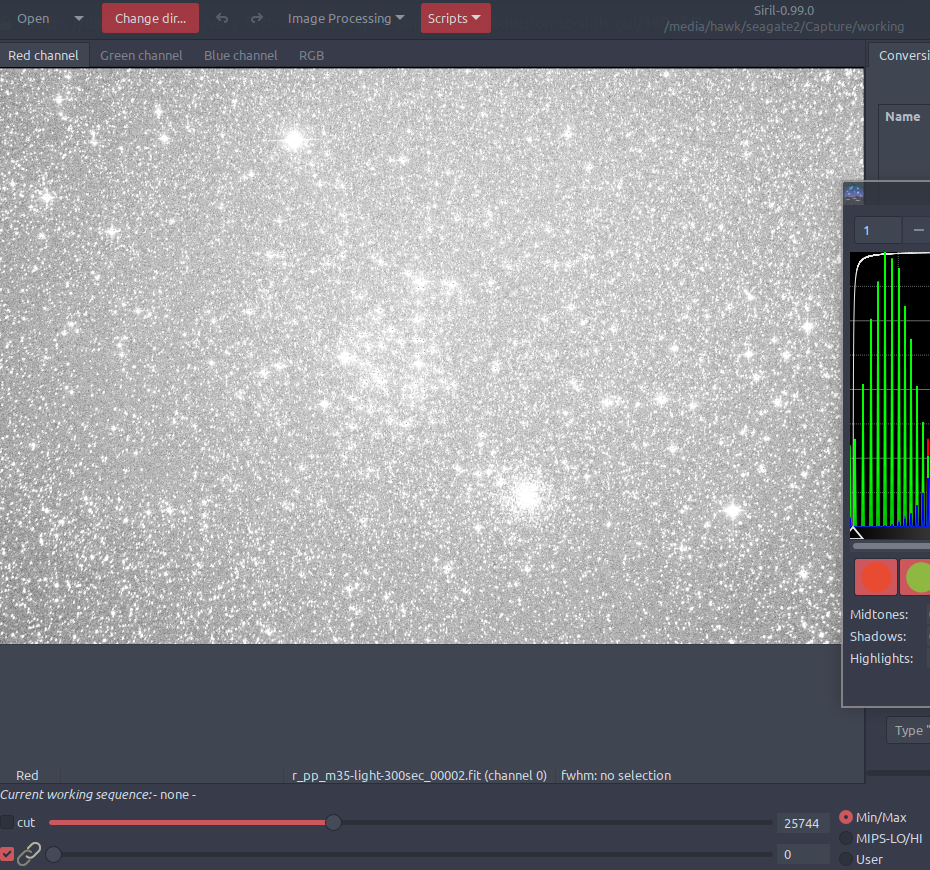Expand the Scripts dropdown

pos(455,18)
